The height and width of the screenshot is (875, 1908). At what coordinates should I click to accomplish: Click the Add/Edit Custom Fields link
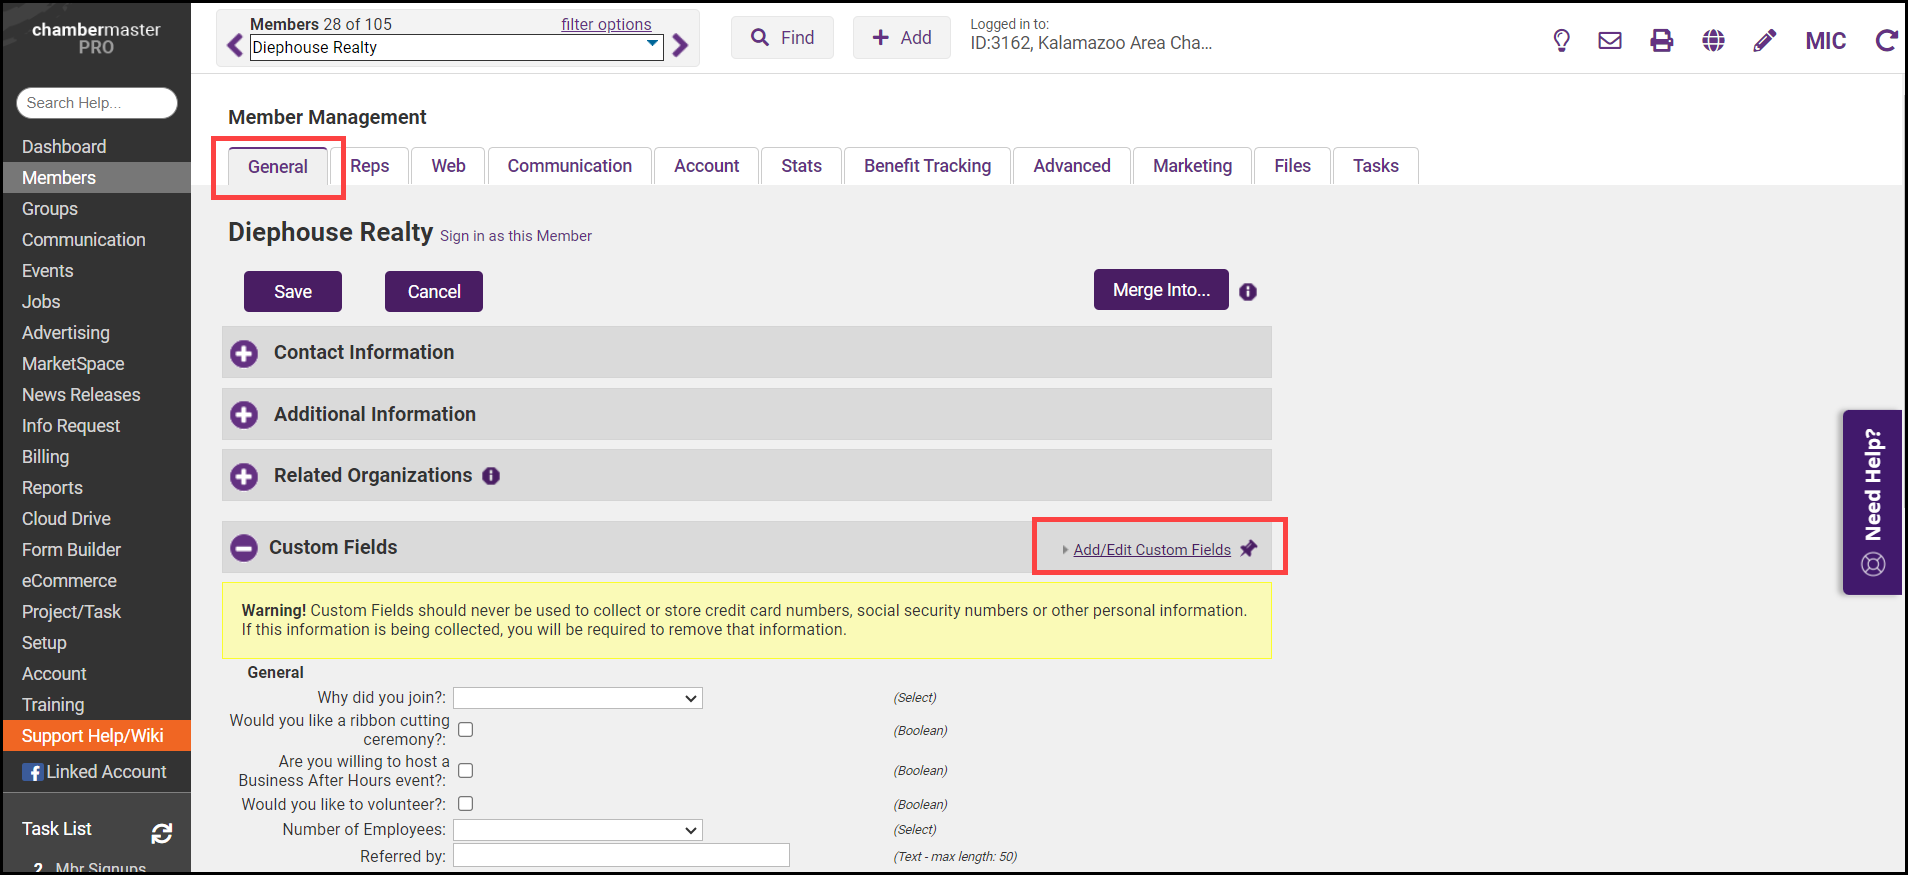[1152, 550]
